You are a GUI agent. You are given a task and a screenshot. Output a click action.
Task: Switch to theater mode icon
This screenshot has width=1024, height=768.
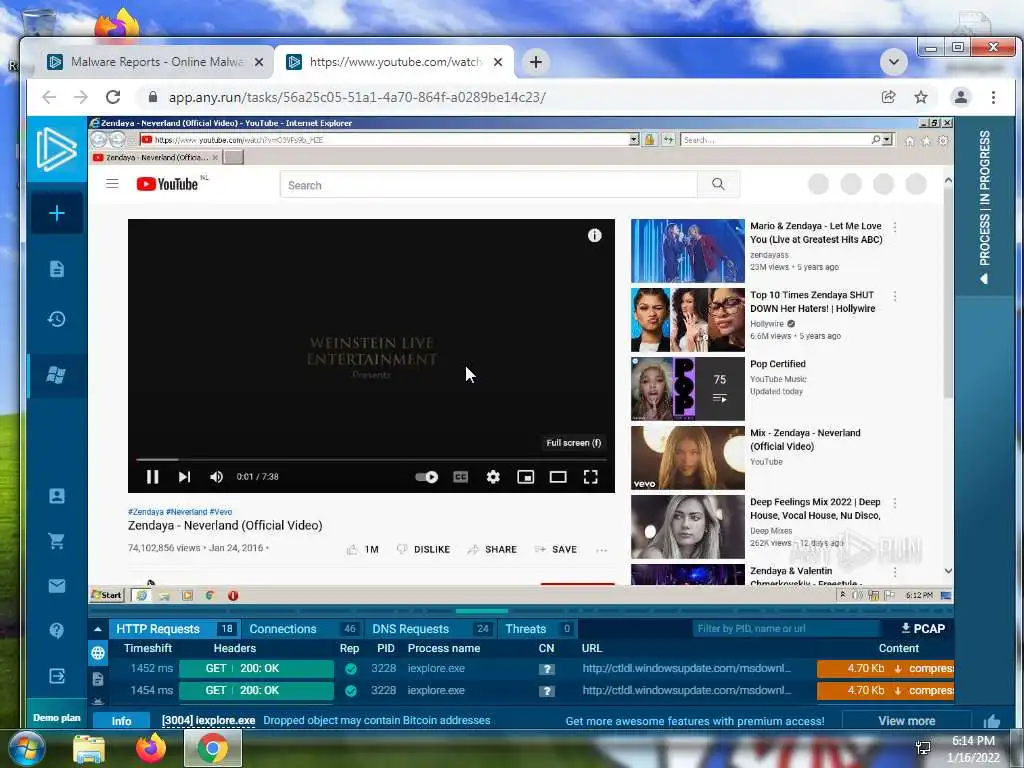(x=558, y=477)
